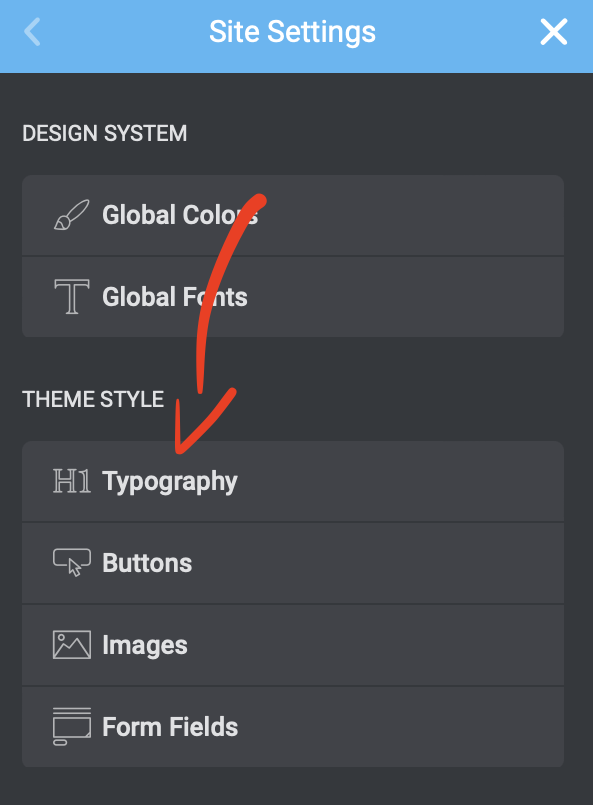Screen dimensions: 593x805
Task: Go back using the header chevron arrow
Action: (32, 32)
